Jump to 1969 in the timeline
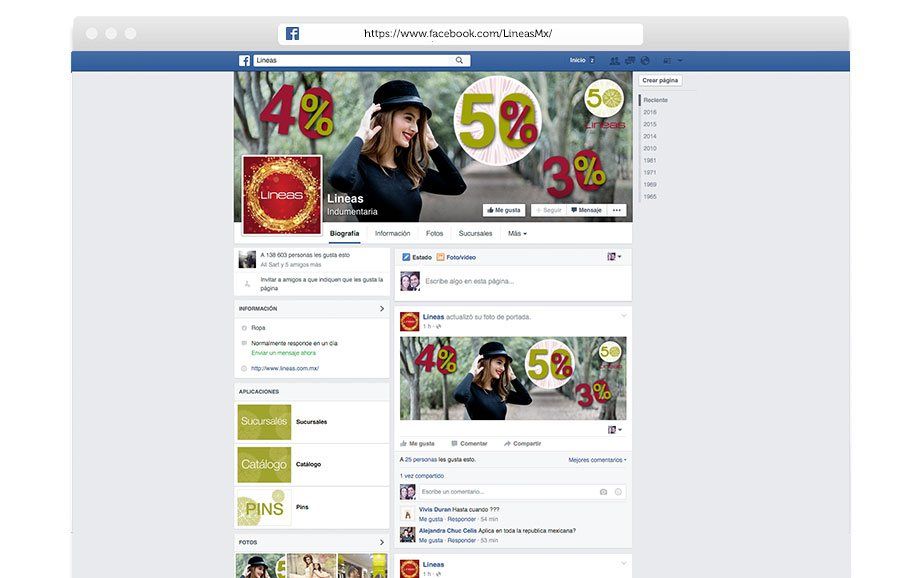The height and width of the screenshot is (578, 924). point(650,184)
